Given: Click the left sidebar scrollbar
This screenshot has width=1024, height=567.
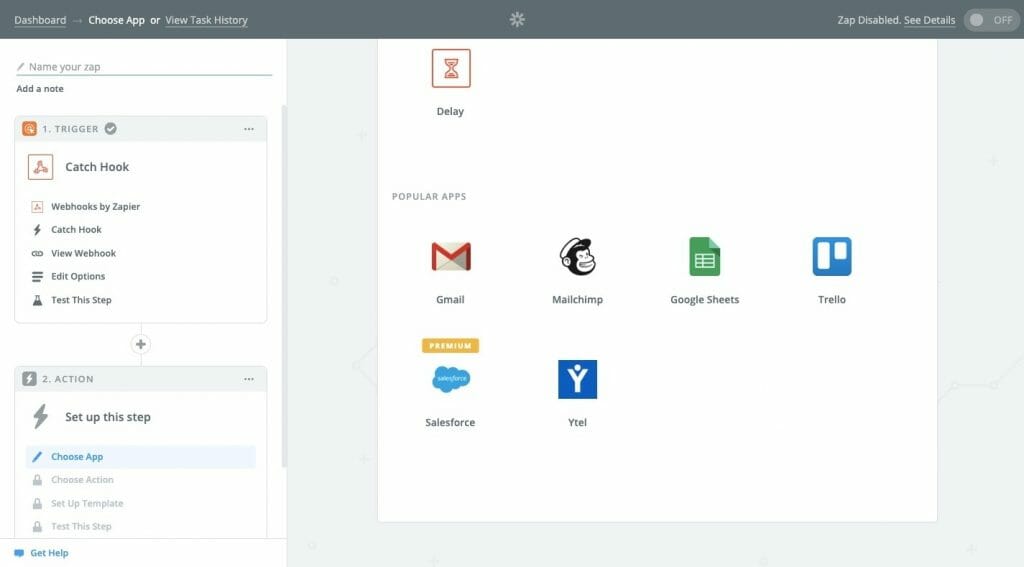Looking at the screenshot, I should pos(283,286).
